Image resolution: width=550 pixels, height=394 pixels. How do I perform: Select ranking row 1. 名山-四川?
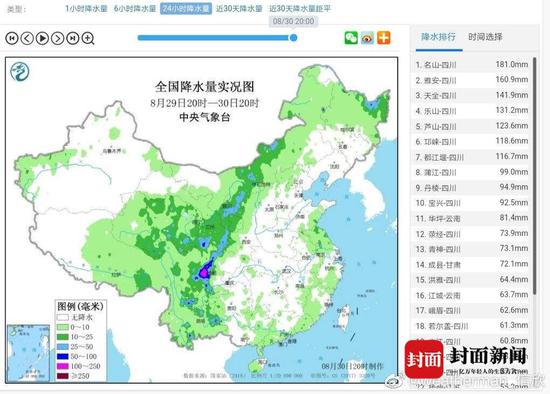point(471,65)
